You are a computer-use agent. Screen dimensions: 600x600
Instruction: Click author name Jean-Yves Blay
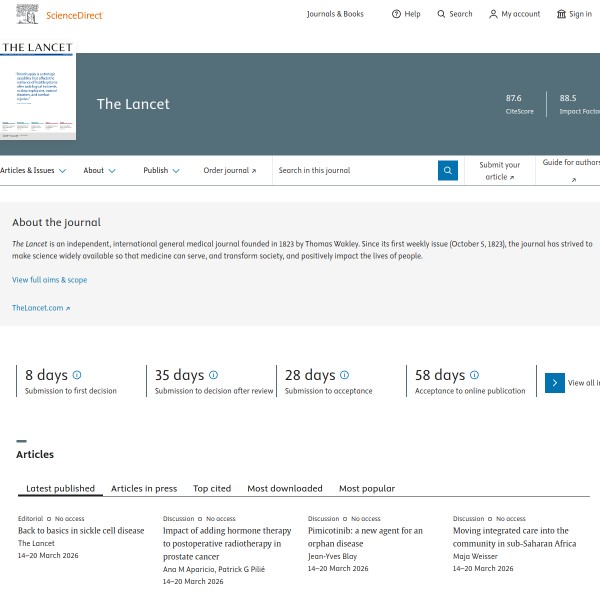[332, 556]
